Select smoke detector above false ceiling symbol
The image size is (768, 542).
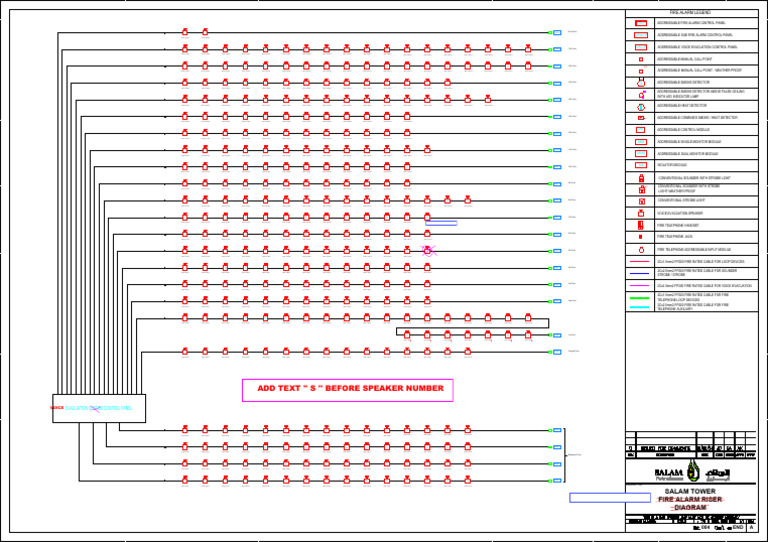[x=642, y=94]
